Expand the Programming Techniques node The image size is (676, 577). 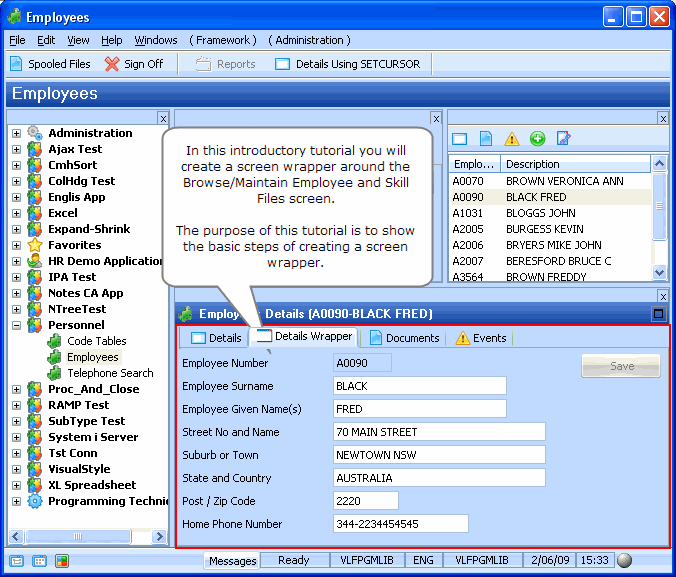[16, 502]
